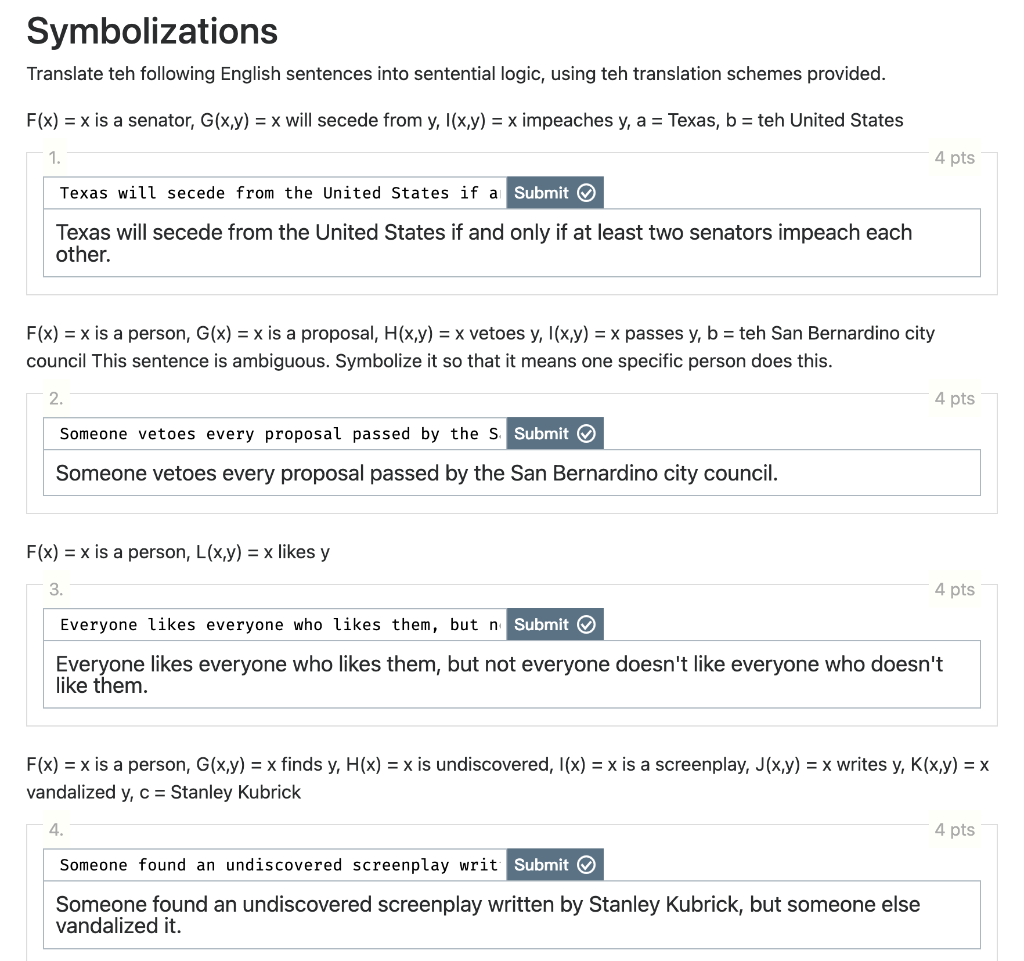This screenshot has width=1024, height=961.
Task: Click the Symbolizations page heading
Action: click(x=152, y=31)
